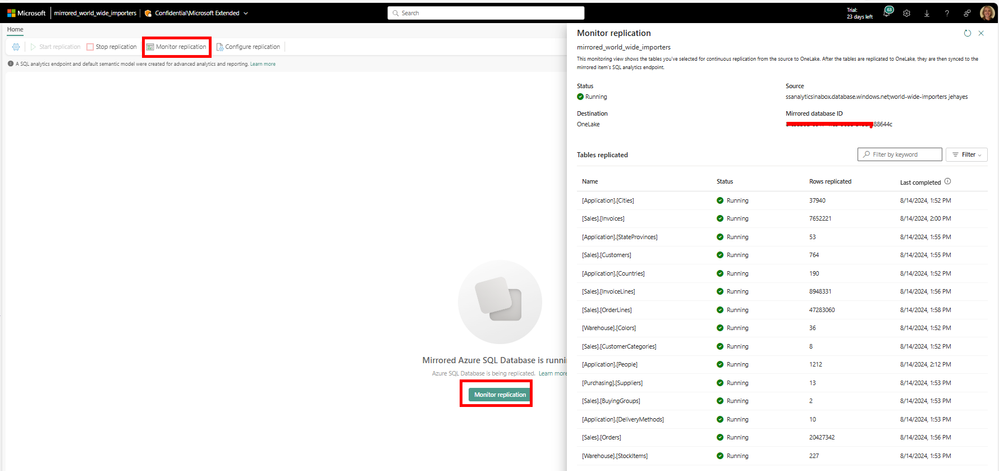The height and width of the screenshot is (471, 999).
Task: Select the [Application].[Countries] table name
Action: point(614,273)
